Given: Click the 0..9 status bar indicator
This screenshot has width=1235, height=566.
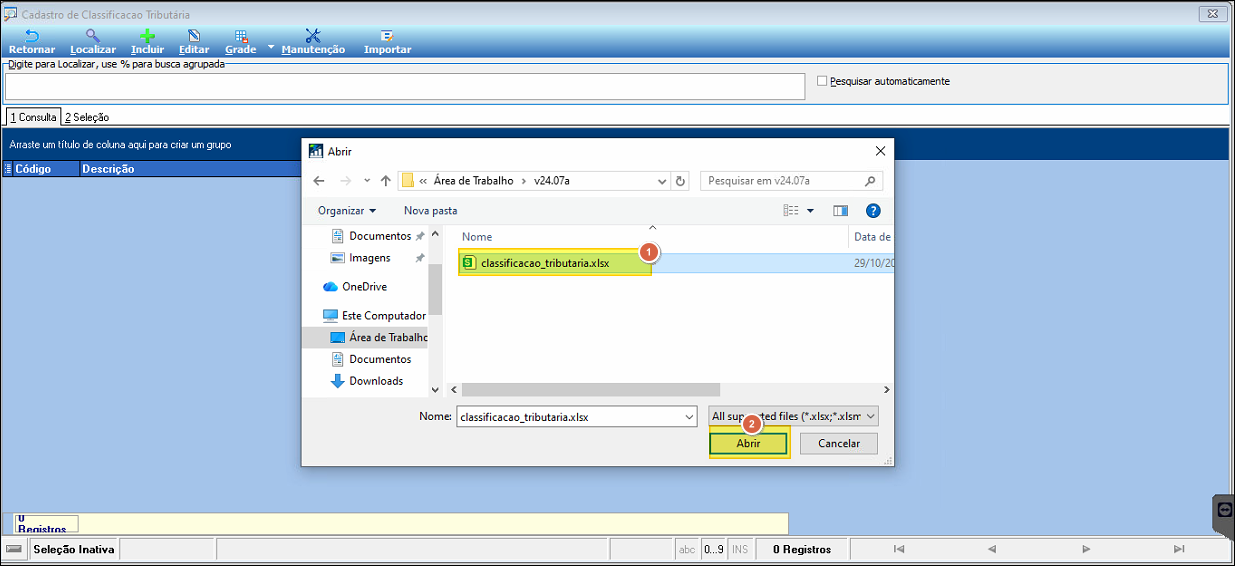Looking at the screenshot, I should 714,549.
